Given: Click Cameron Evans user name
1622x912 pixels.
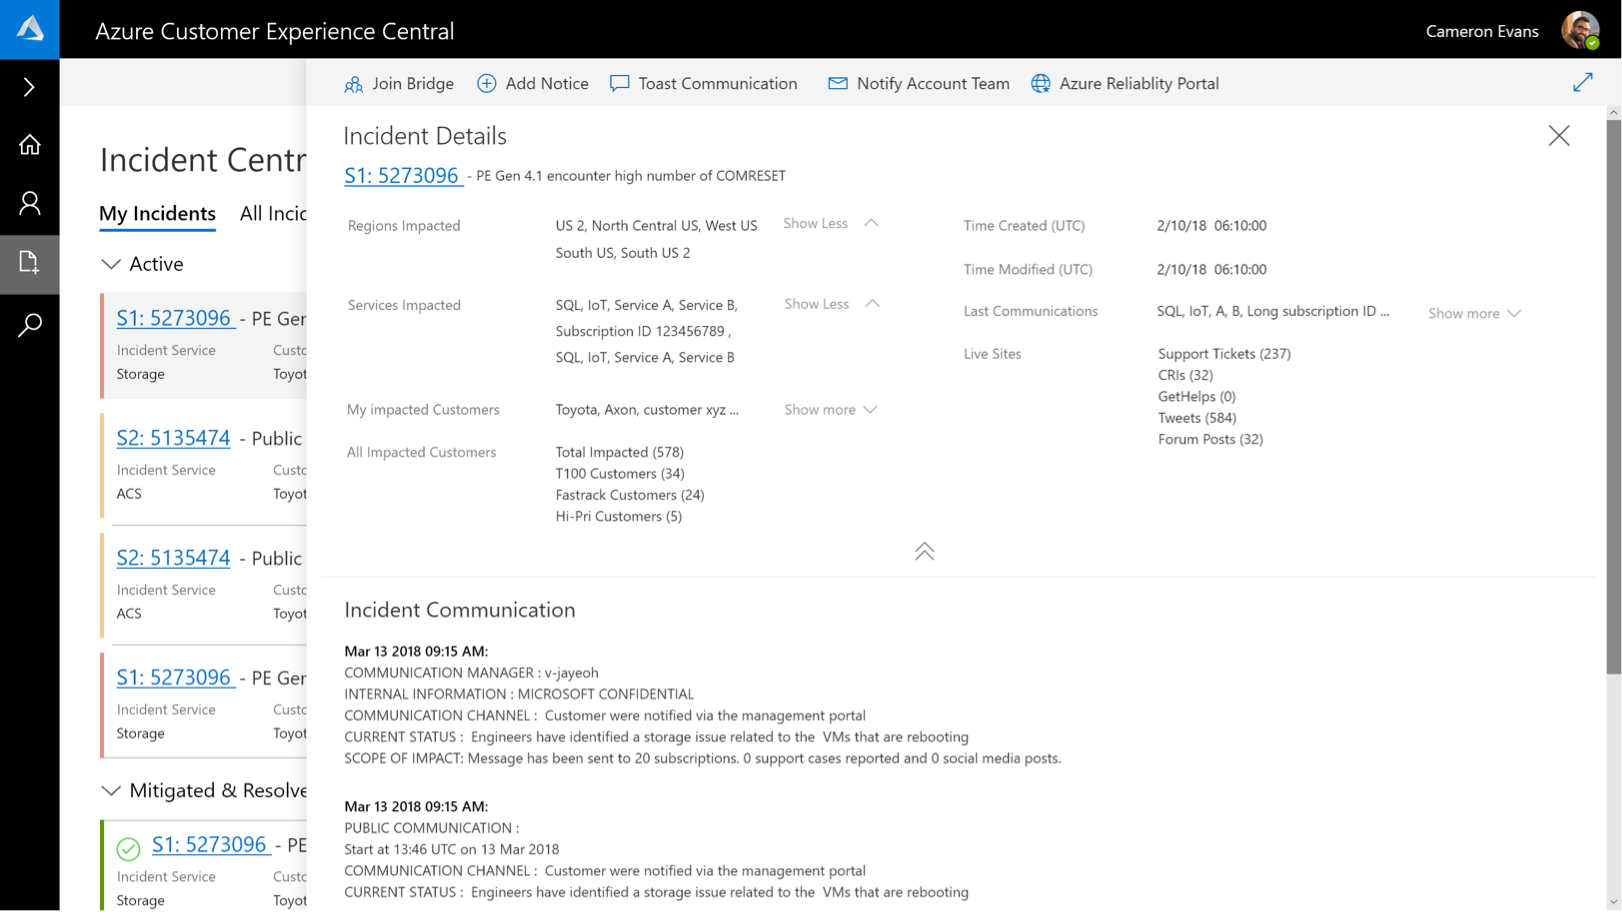Looking at the screenshot, I should [x=1482, y=31].
